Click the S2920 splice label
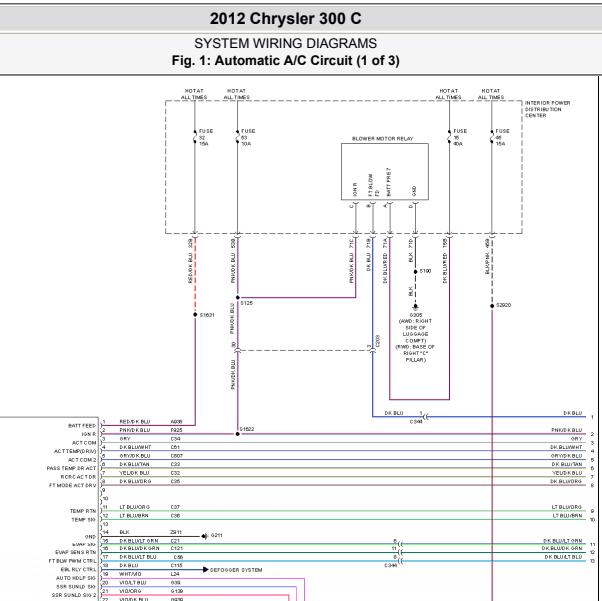602x601 pixels. [x=503, y=305]
